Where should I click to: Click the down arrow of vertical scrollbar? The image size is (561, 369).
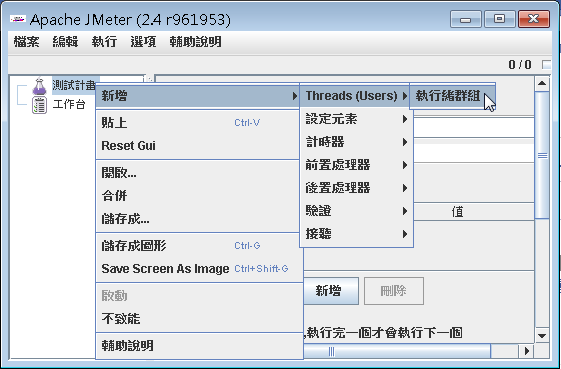(x=542, y=336)
